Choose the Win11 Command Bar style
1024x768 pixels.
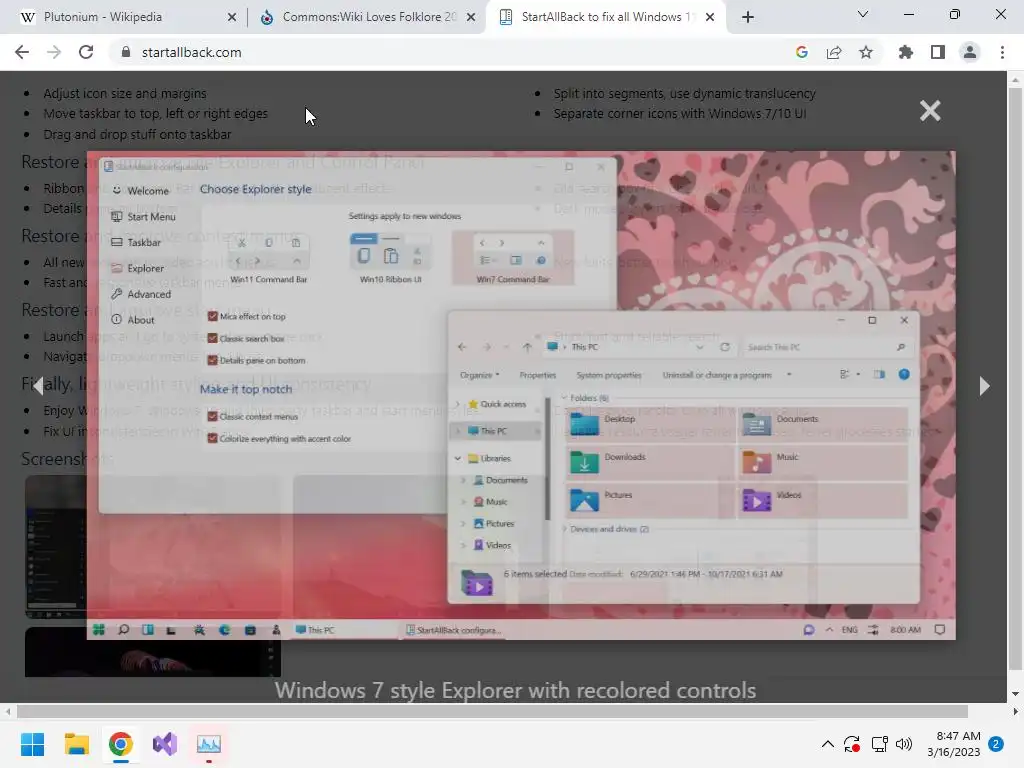coord(269,259)
